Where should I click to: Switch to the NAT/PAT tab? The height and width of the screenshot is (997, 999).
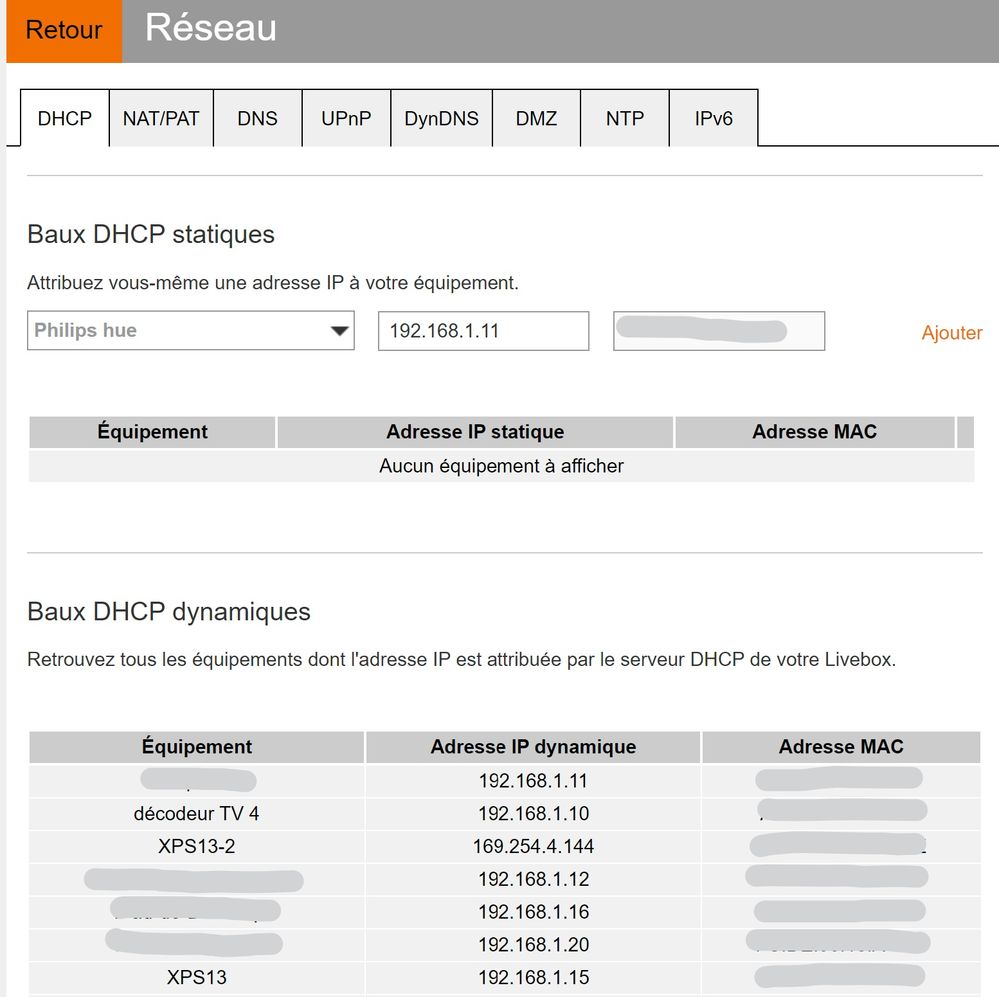(161, 118)
